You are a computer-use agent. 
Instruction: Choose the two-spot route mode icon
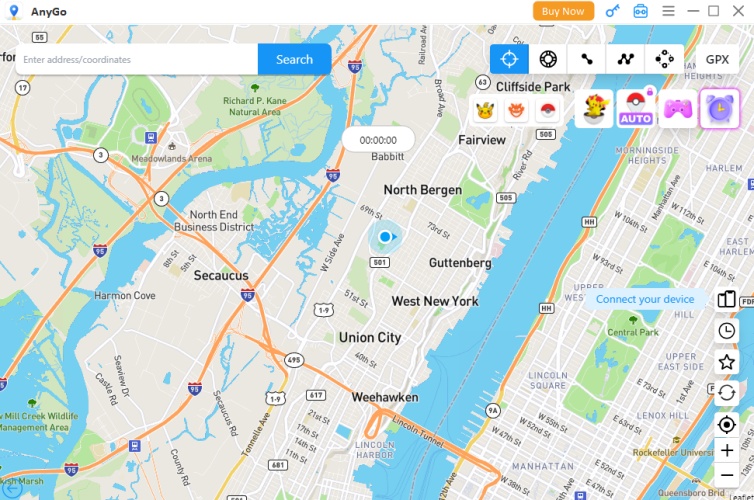pos(587,59)
